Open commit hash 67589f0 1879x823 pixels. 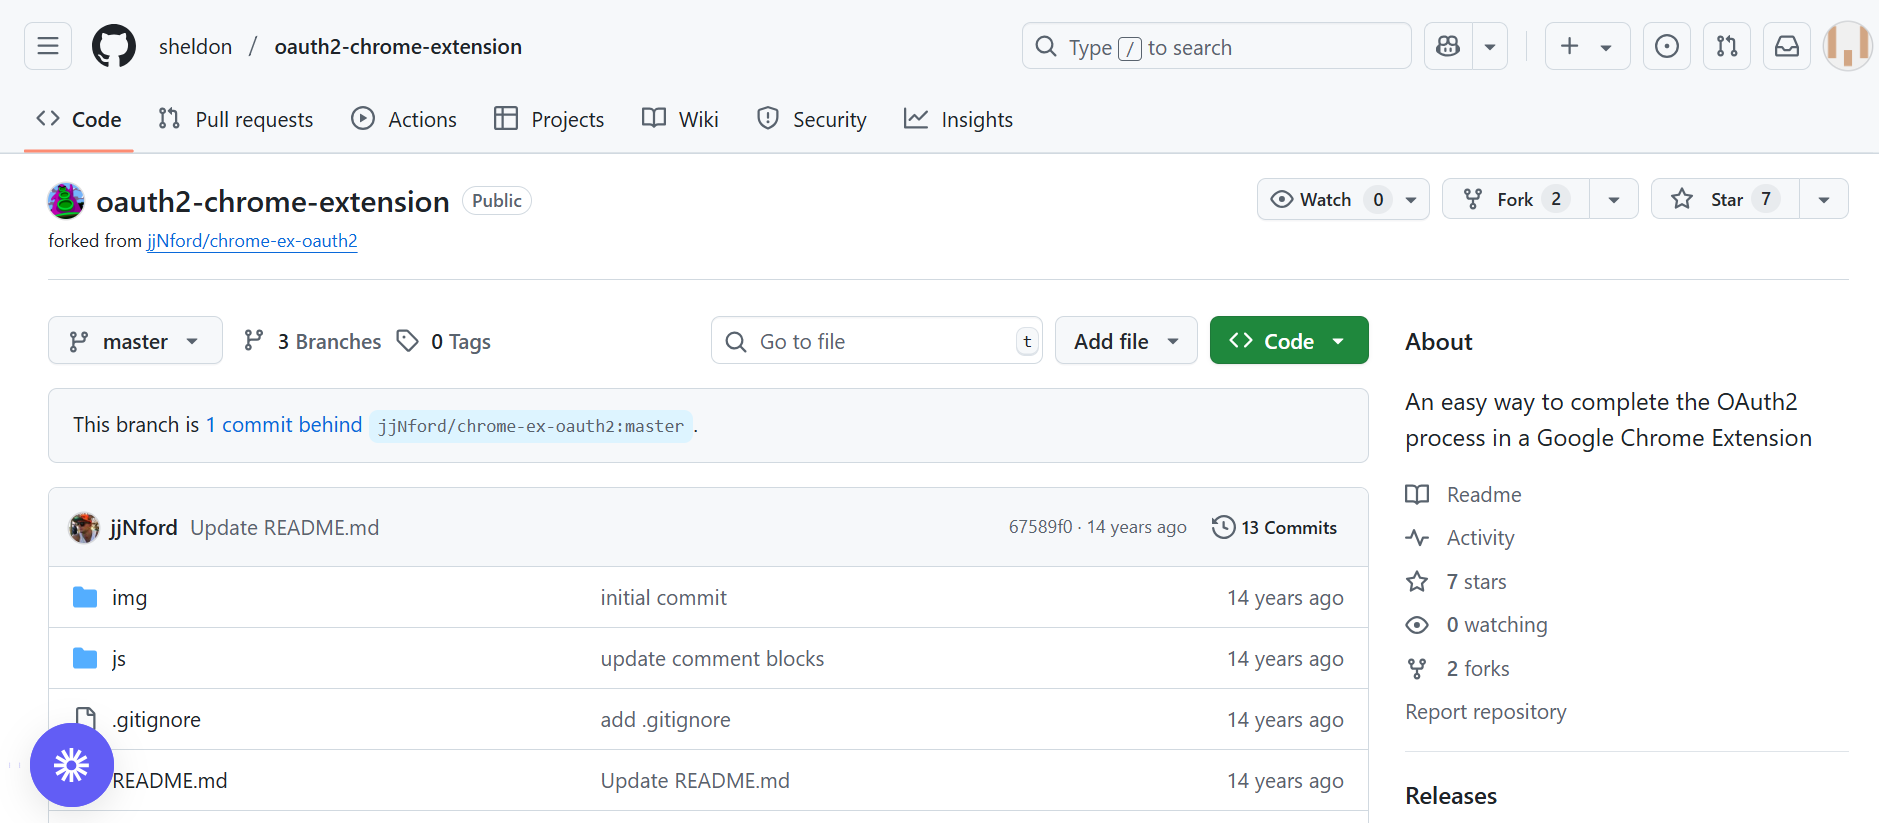point(1040,527)
